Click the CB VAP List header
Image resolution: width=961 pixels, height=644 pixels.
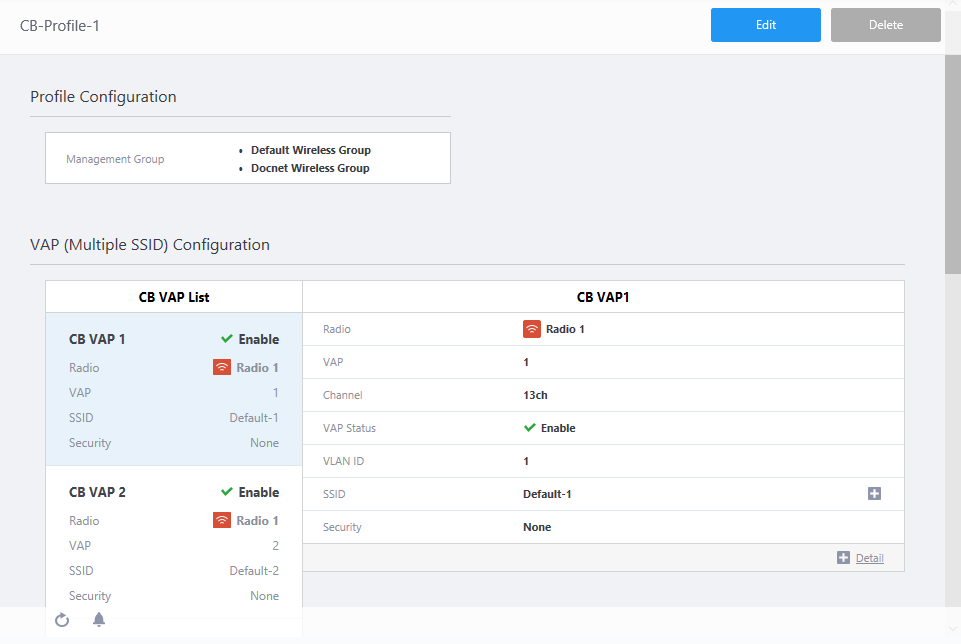174,297
